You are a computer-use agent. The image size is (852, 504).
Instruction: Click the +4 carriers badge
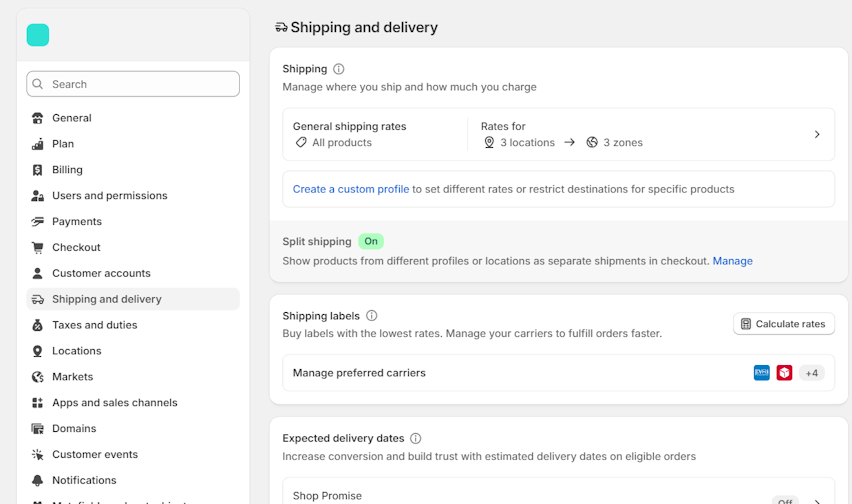click(812, 373)
